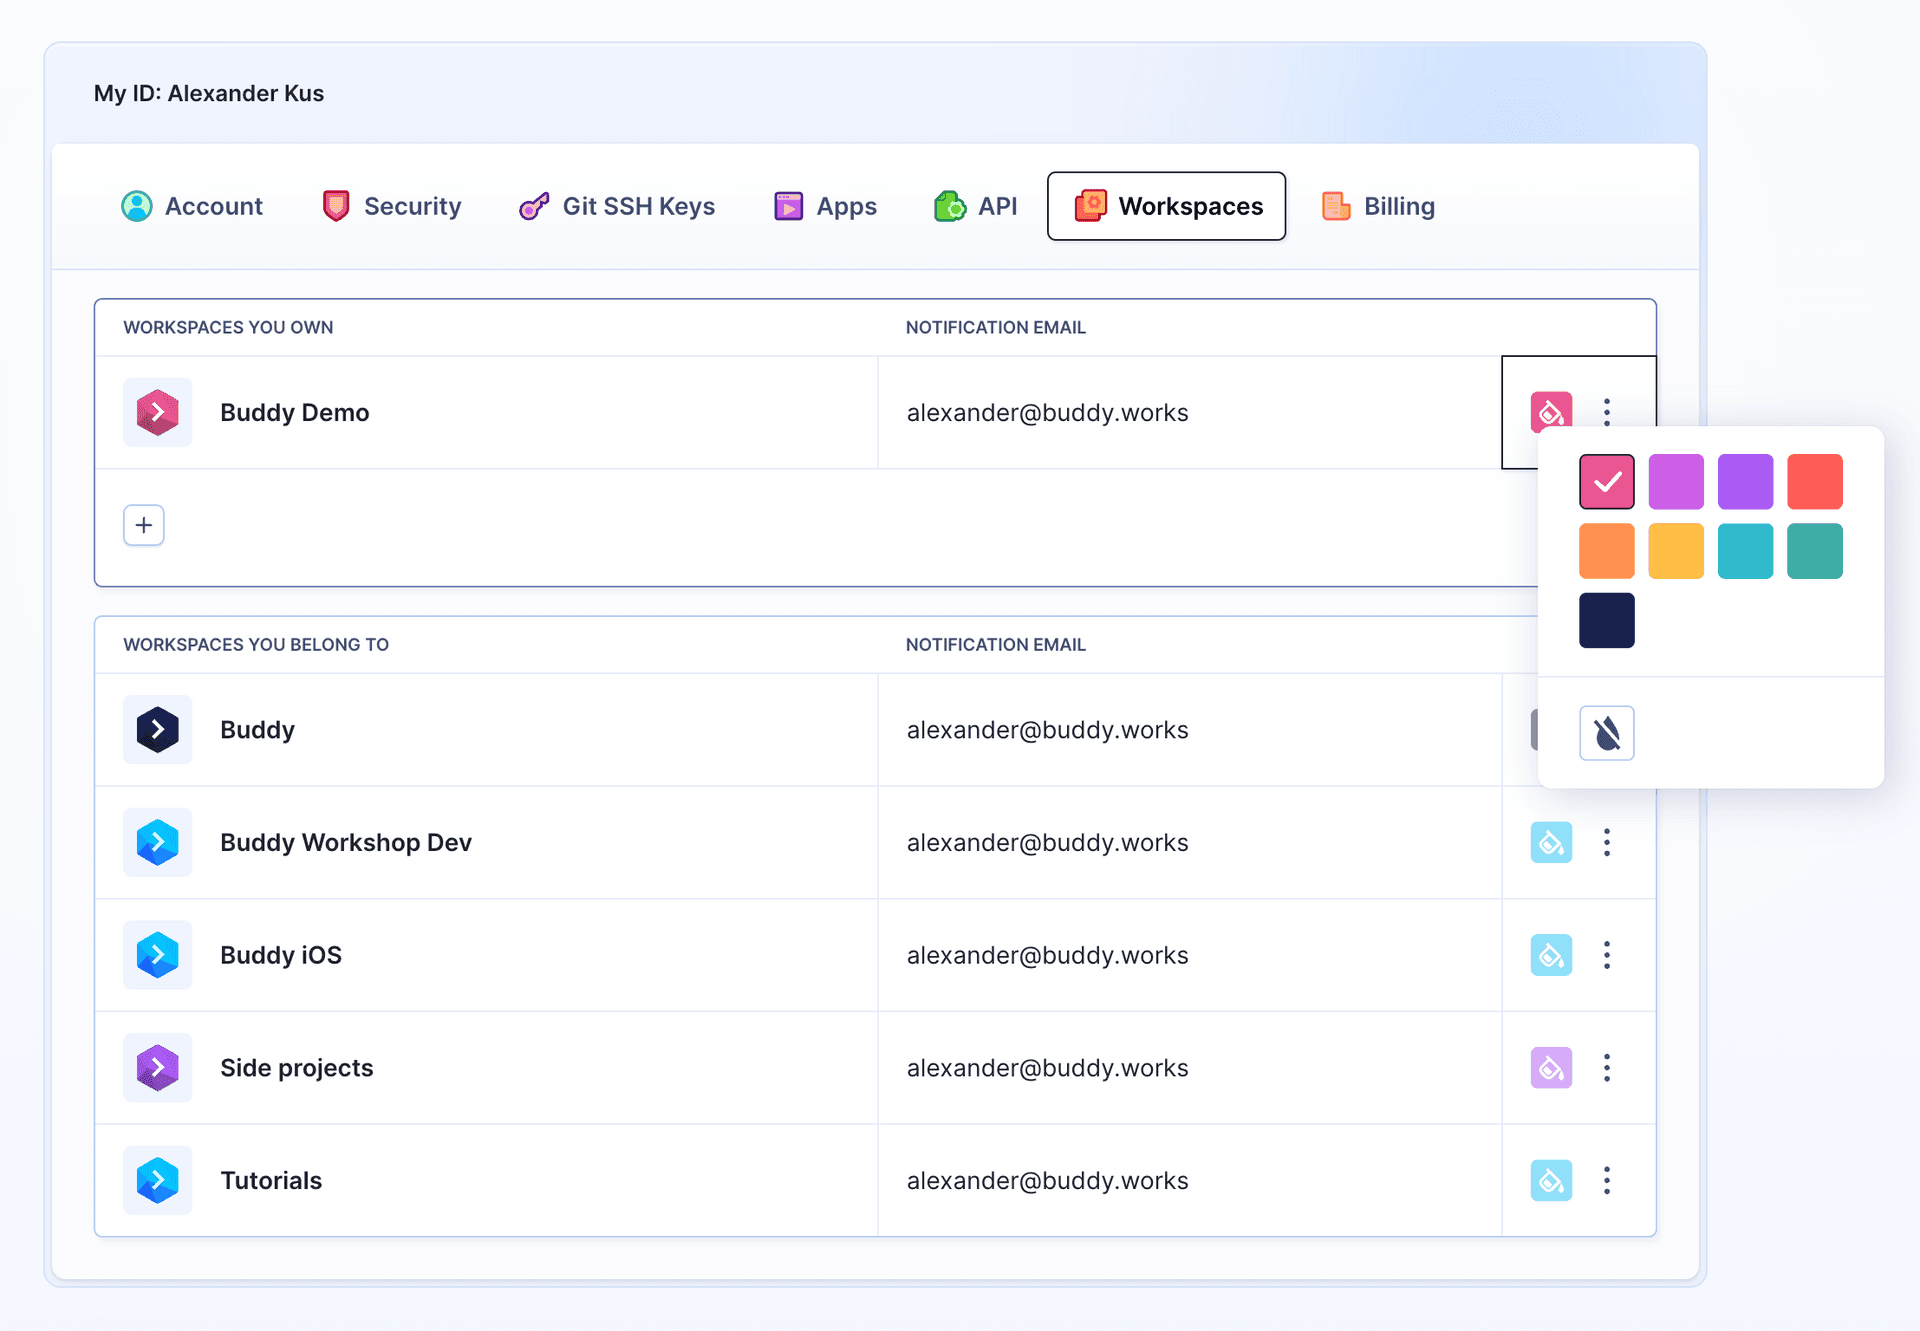
Task: Open the Buddy Demo workspace
Action: (295, 412)
